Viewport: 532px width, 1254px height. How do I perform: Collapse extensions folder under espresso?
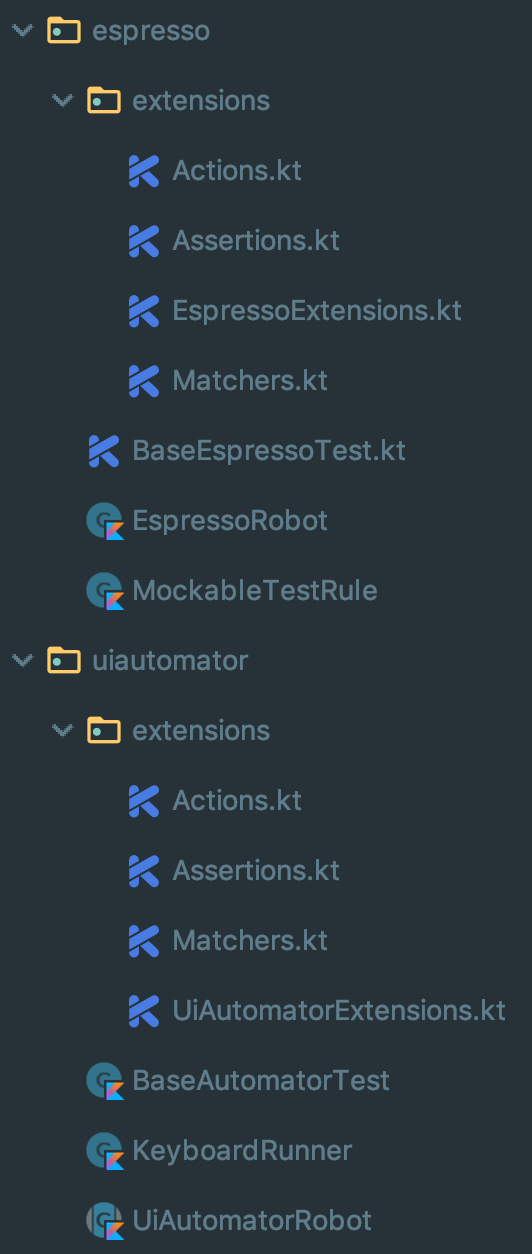[63, 101]
